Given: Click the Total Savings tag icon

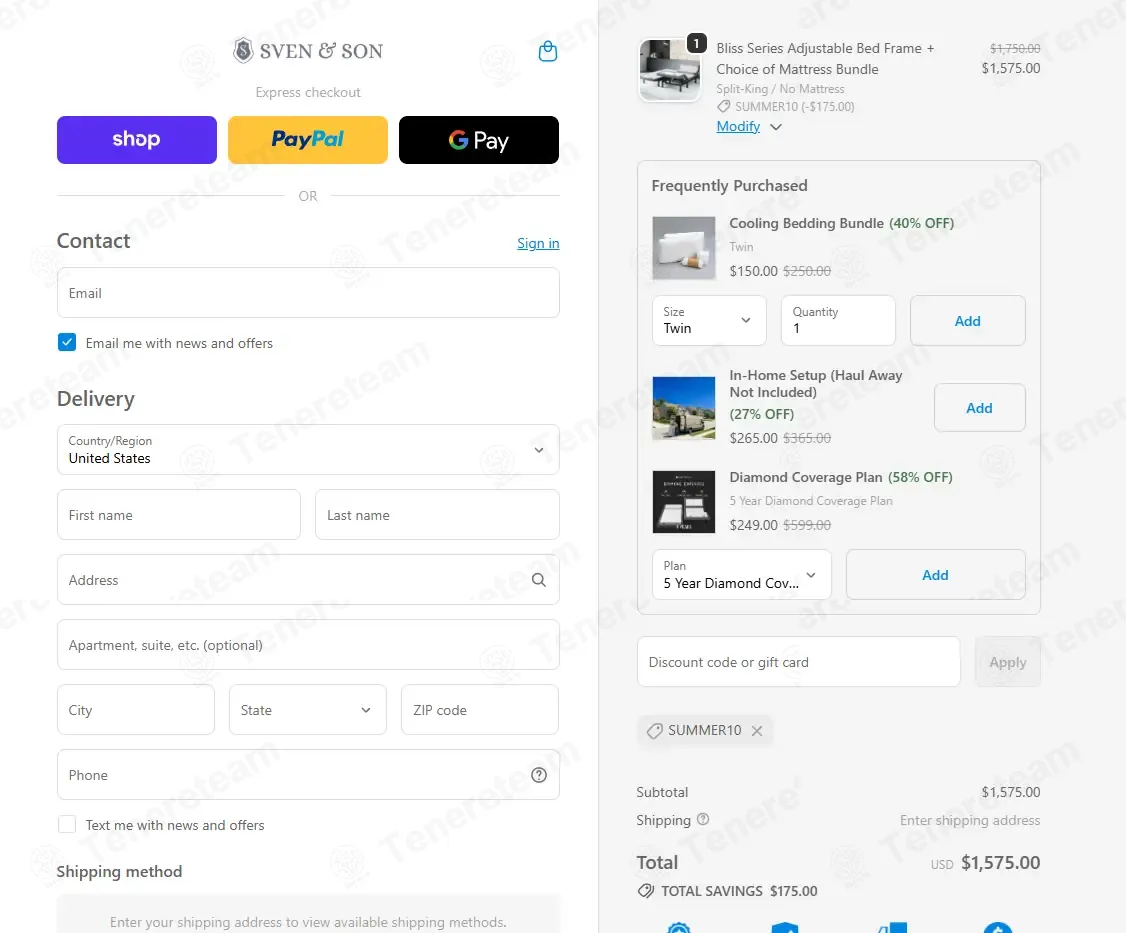Looking at the screenshot, I should click(x=646, y=891).
